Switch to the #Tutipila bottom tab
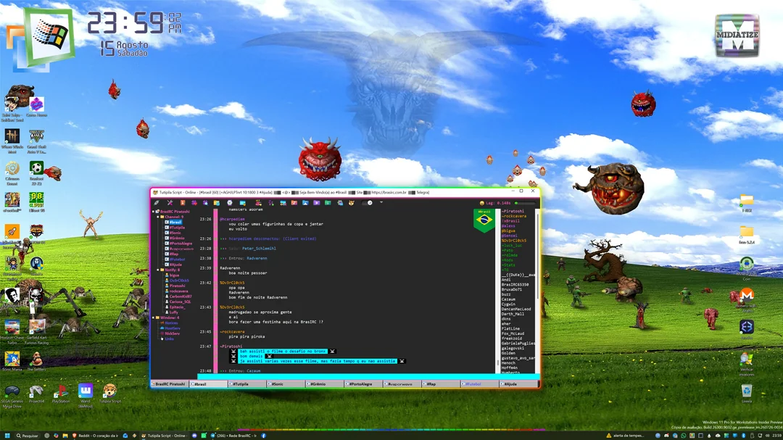The width and height of the screenshot is (783, 440). 247,384
